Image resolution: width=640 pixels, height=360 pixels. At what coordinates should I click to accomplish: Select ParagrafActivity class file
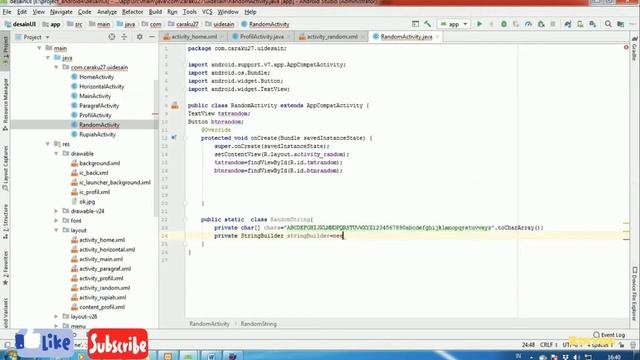(x=99, y=106)
